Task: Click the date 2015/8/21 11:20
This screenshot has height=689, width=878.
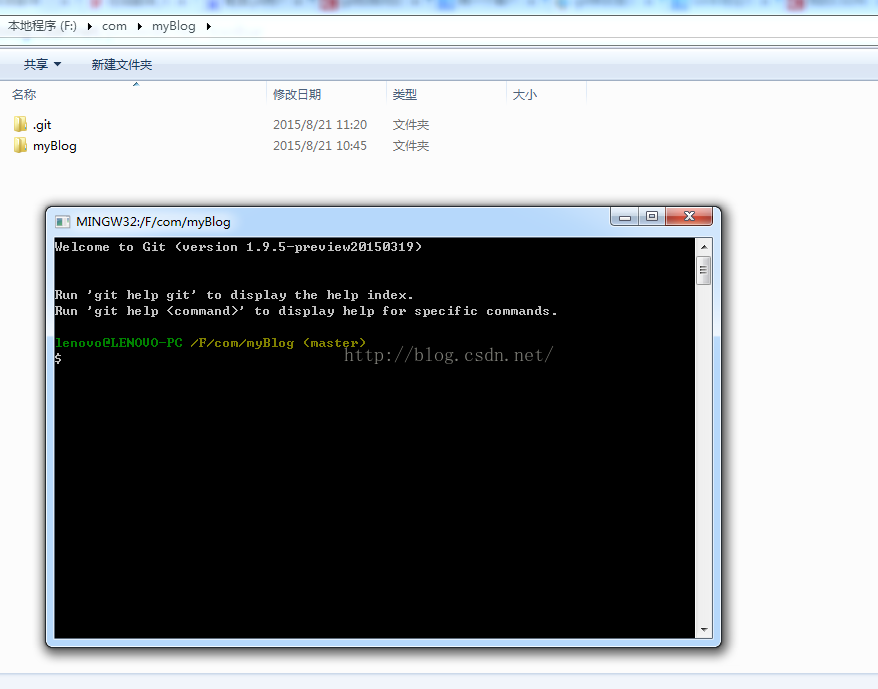Action: click(320, 124)
